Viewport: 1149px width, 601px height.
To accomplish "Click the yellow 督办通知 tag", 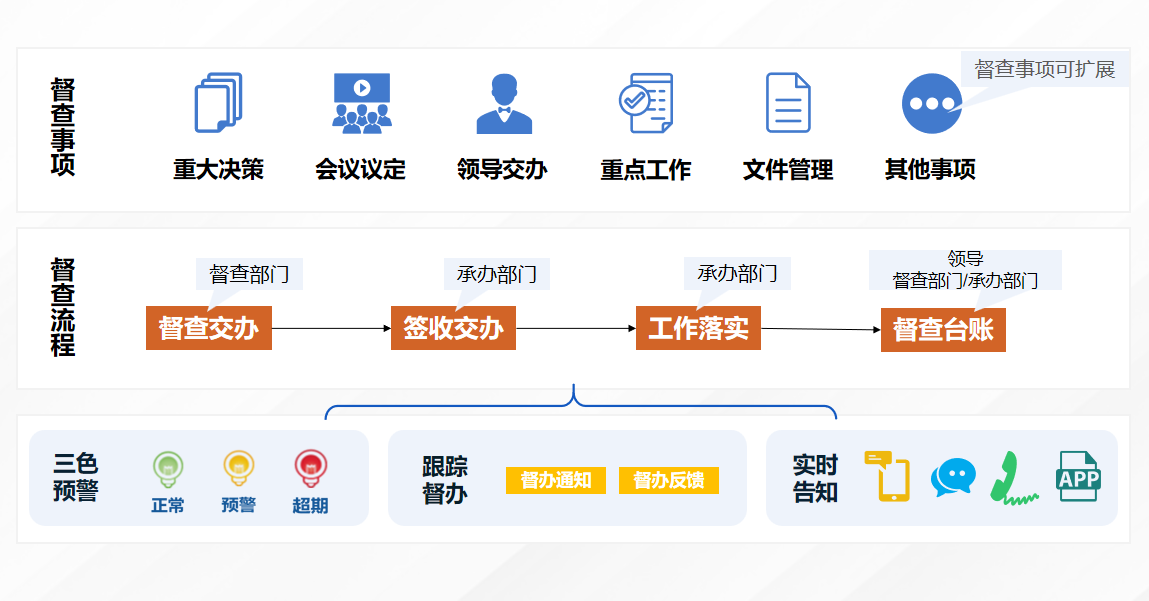I will click(x=556, y=480).
